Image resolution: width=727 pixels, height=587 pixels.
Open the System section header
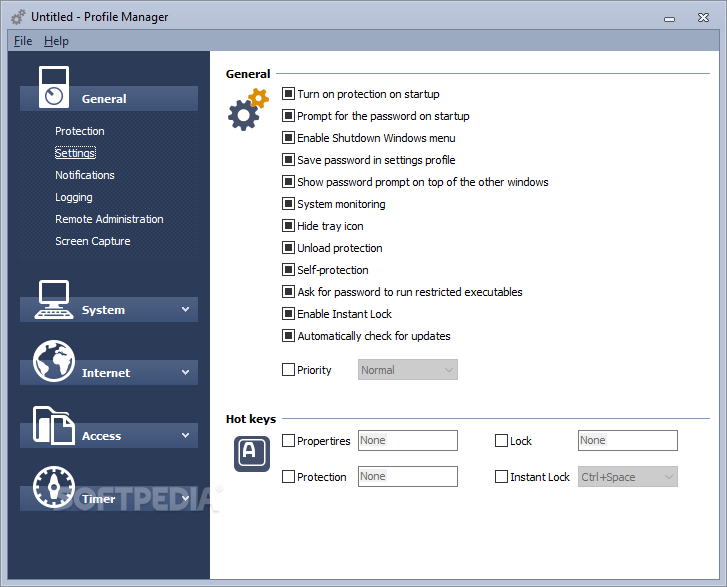click(109, 309)
